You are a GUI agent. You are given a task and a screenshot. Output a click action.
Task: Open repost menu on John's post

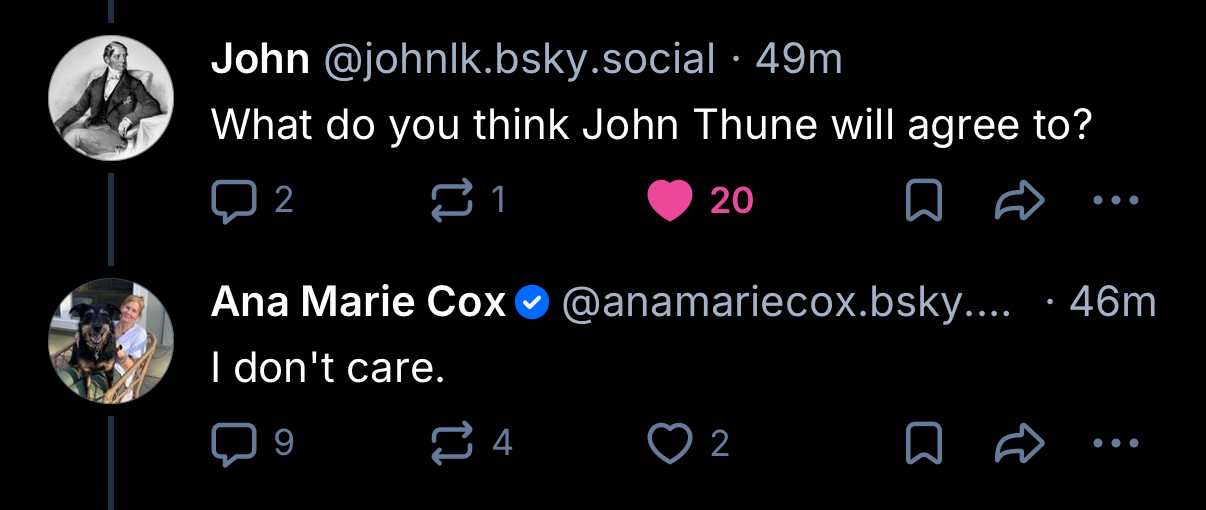click(451, 201)
